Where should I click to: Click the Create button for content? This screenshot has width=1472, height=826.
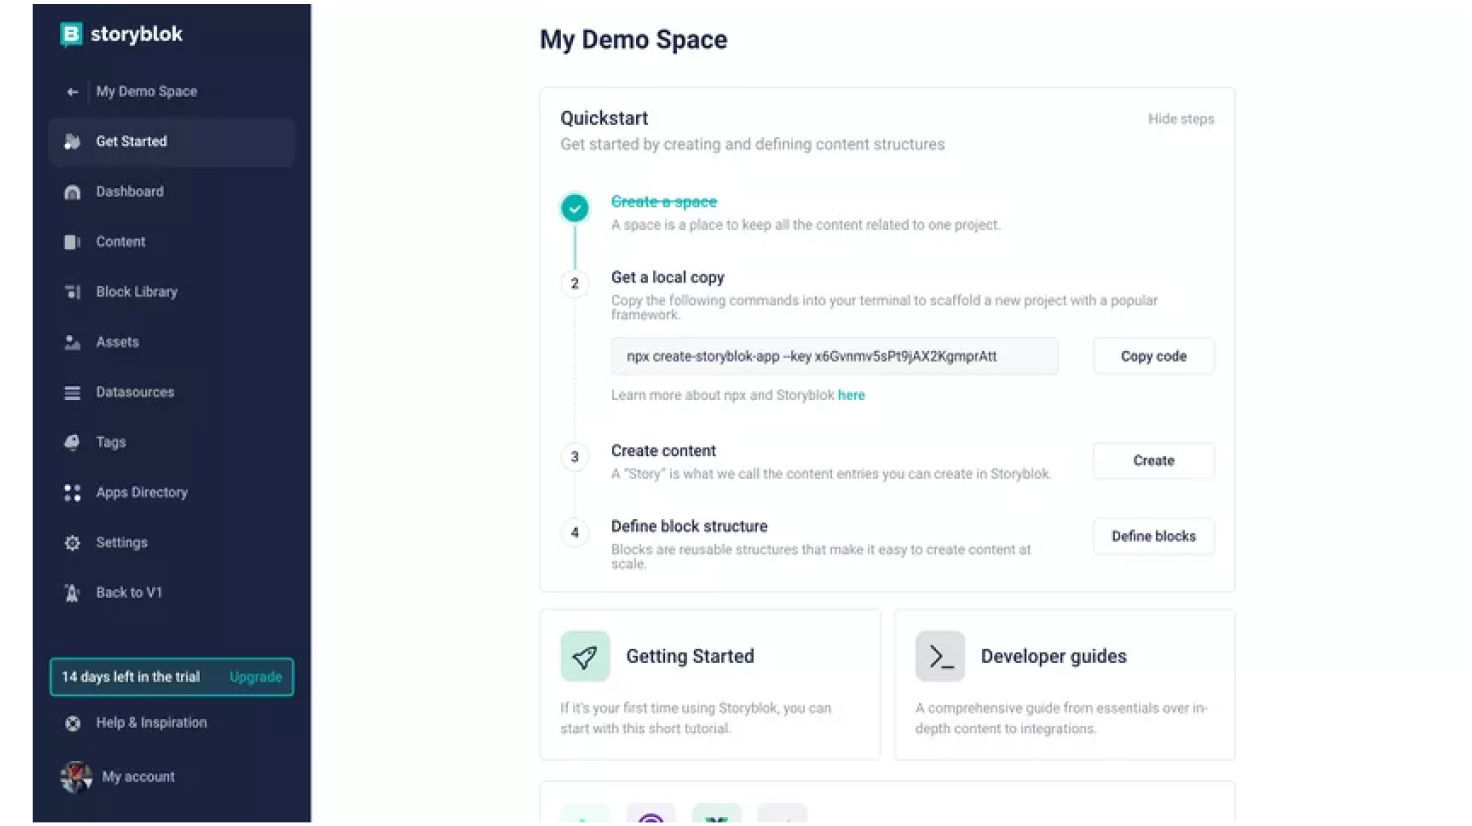(x=1153, y=461)
